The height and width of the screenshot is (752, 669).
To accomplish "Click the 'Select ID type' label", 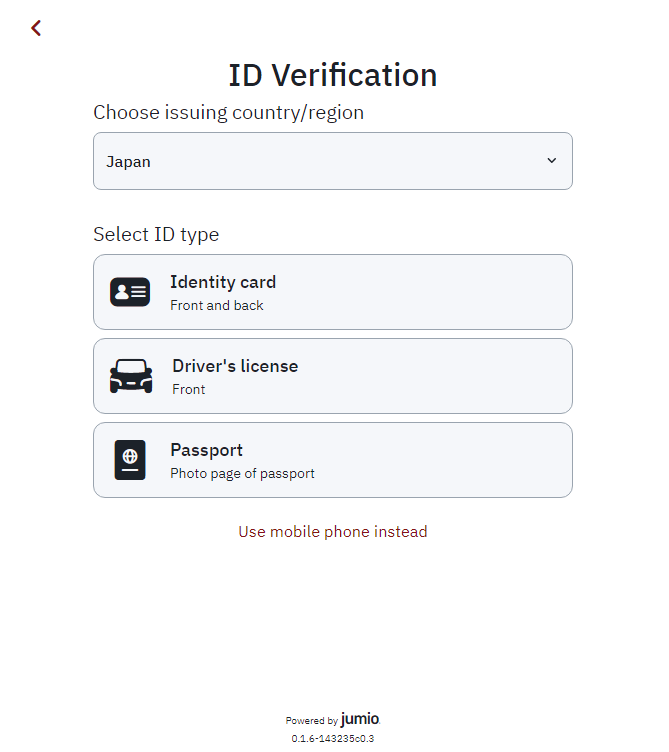I will coord(156,234).
